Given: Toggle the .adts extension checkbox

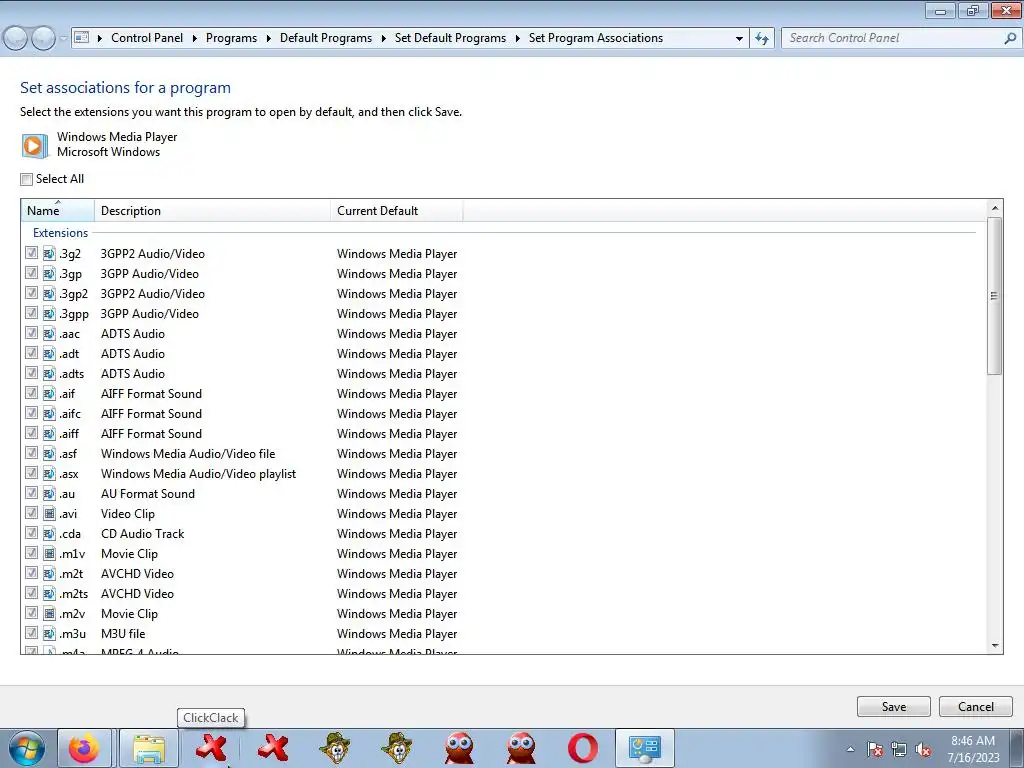Looking at the screenshot, I should (x=31, y=373).
